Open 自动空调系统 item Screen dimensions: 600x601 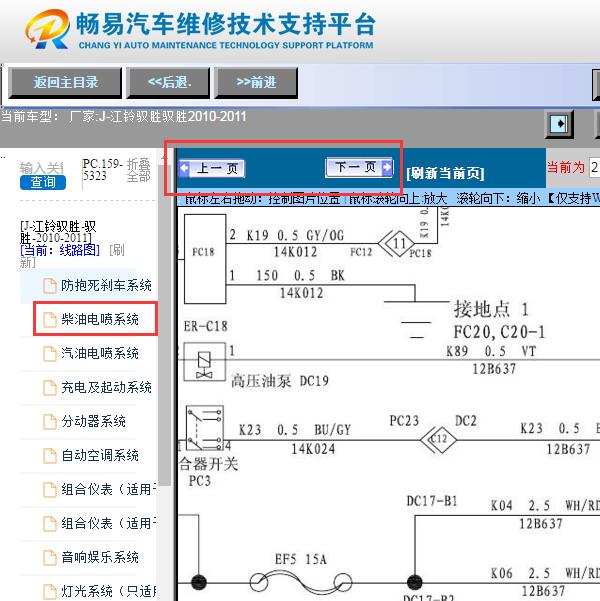click(100, 456)
